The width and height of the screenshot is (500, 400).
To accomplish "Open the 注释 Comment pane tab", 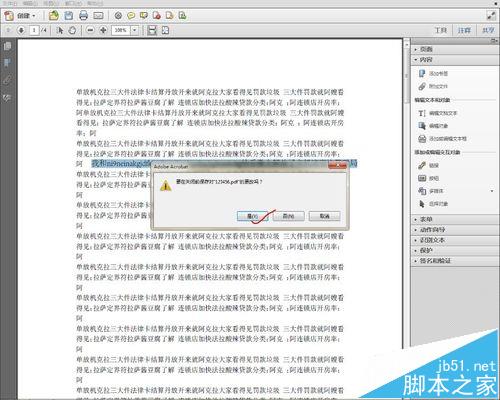I will pos(464,30).
